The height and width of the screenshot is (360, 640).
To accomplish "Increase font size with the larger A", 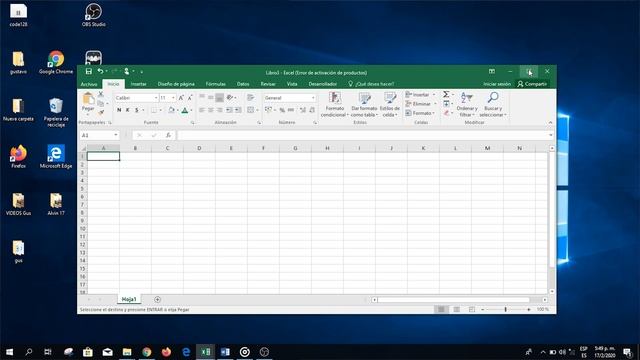I will (181, 98).
